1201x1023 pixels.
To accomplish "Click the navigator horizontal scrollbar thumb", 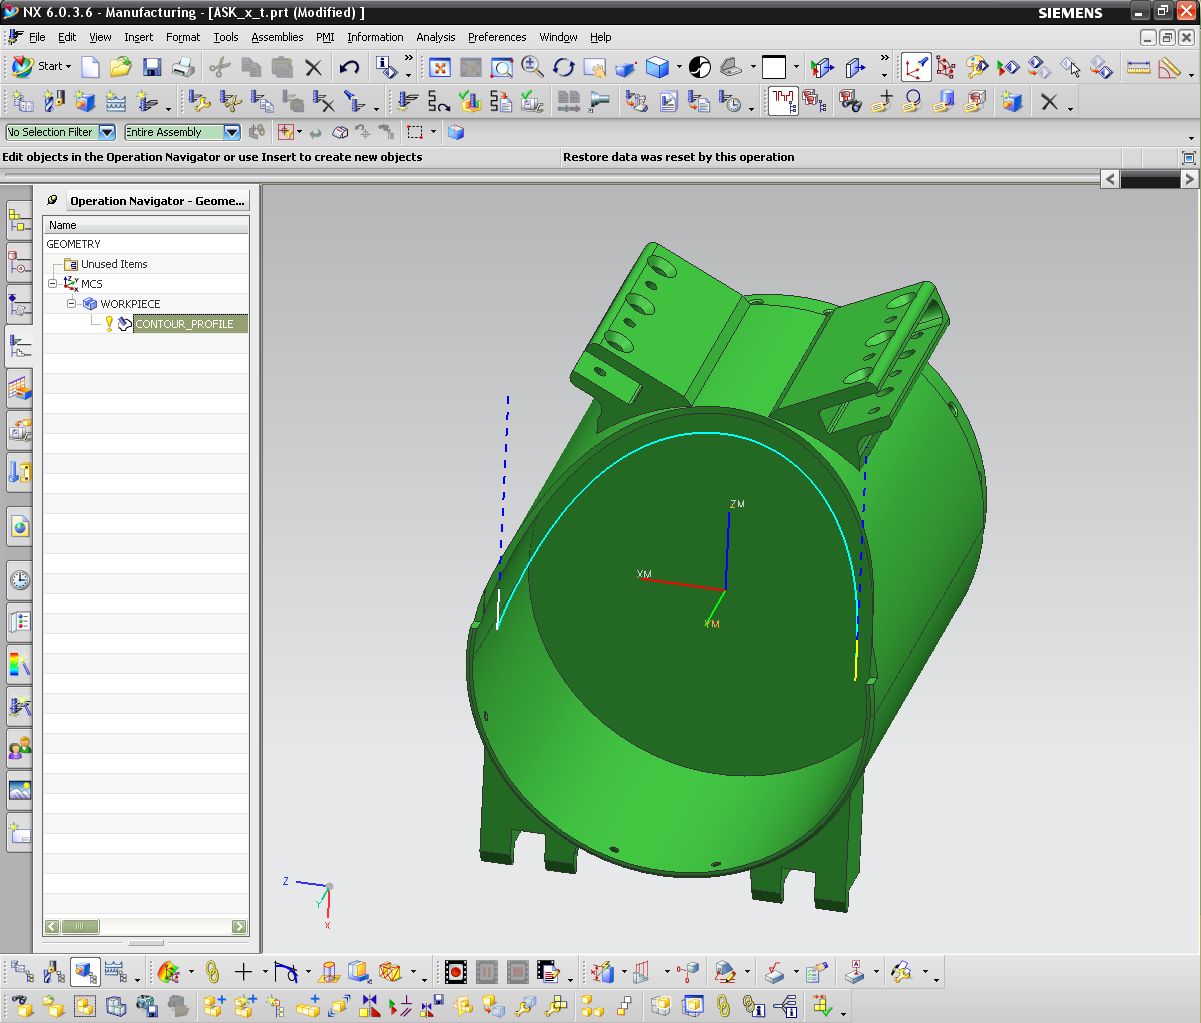I will pyautogui.click(x=81, y=927).
